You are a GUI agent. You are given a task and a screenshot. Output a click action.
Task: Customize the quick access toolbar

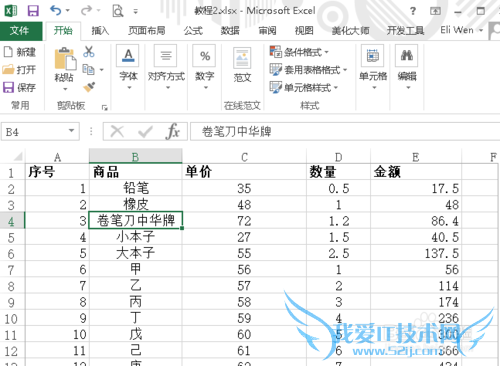click(135, 11)
